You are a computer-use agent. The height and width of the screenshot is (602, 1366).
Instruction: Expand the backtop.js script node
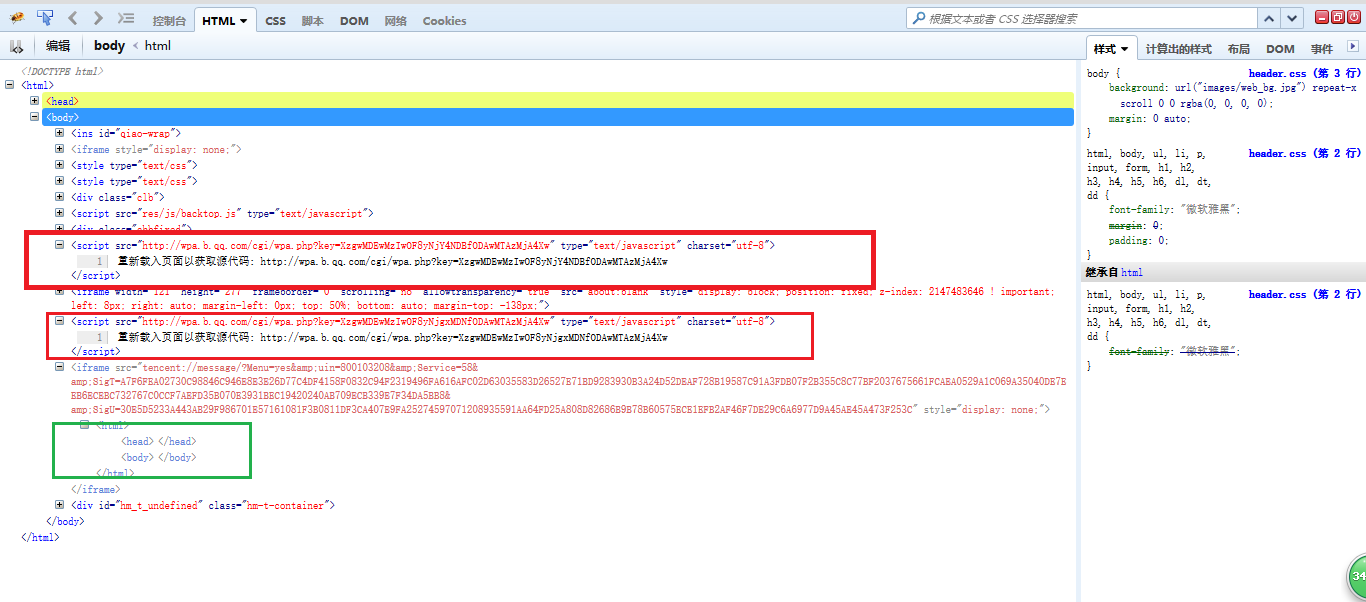pyautogui.click(x=60, y=213)
